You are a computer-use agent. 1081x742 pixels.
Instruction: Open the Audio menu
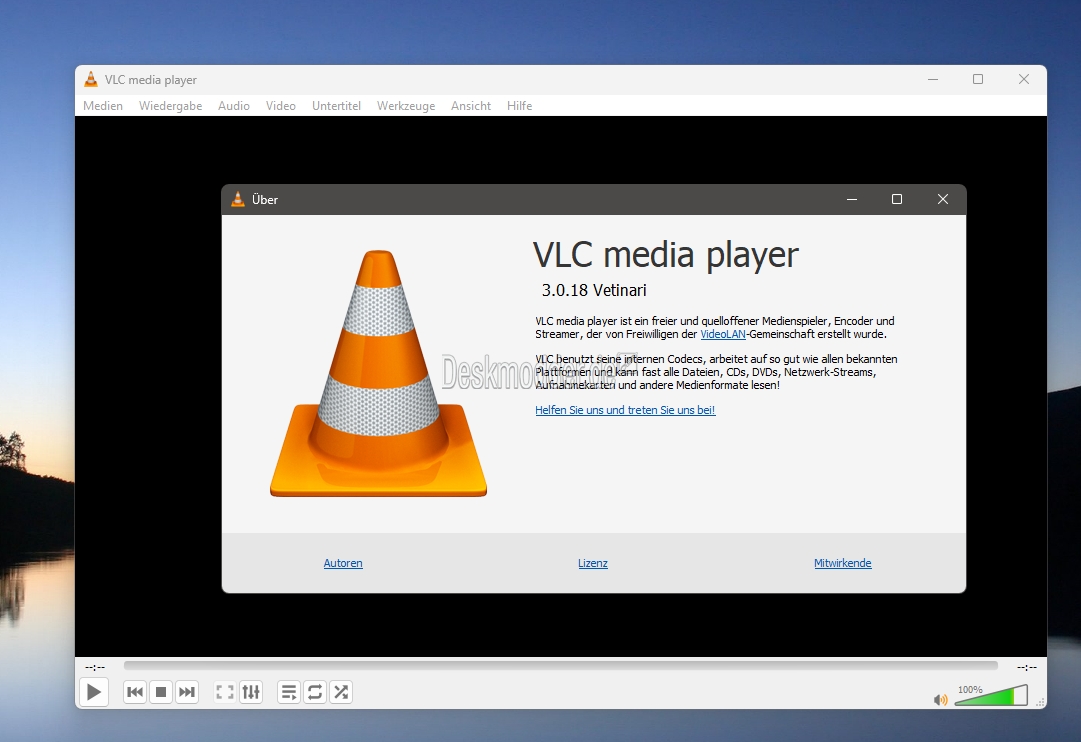pos(234,106)
